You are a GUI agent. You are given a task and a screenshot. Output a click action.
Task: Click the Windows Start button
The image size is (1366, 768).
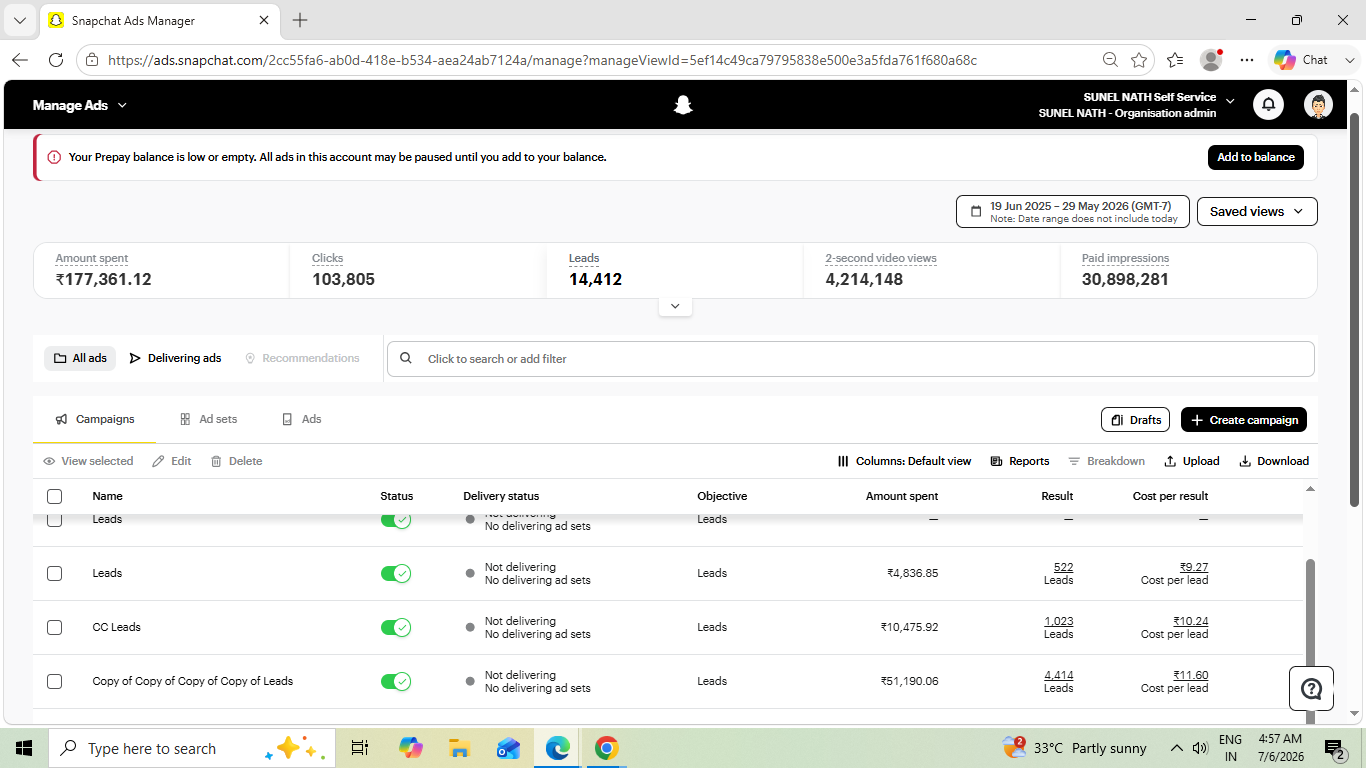click(x=23, y=748)
